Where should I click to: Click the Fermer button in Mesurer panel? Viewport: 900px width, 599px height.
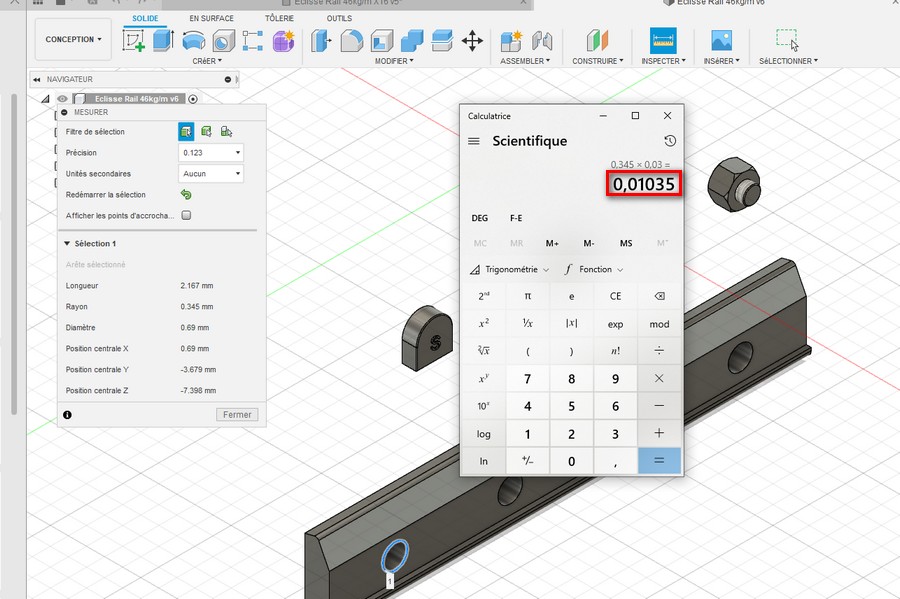click(x=237, y=414)
